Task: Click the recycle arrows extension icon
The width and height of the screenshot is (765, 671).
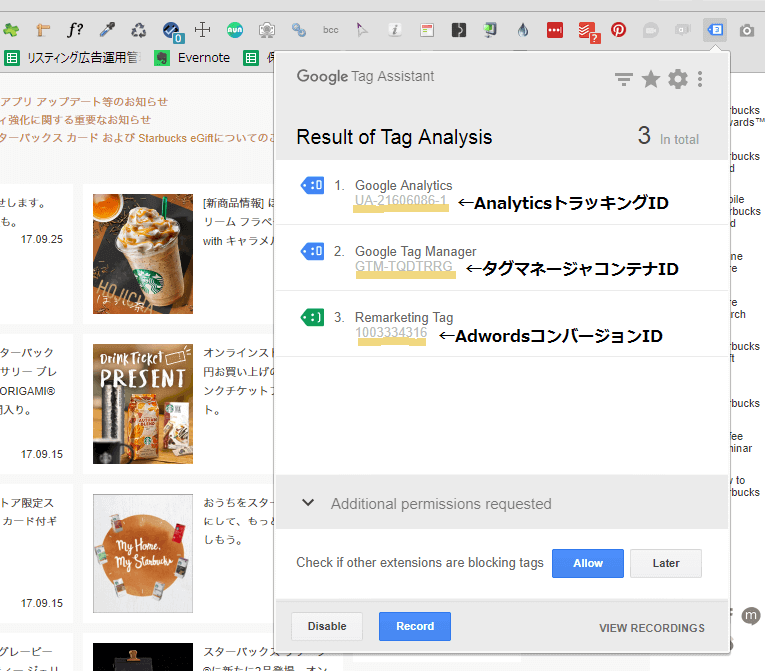Action: [x=139, y=30]
